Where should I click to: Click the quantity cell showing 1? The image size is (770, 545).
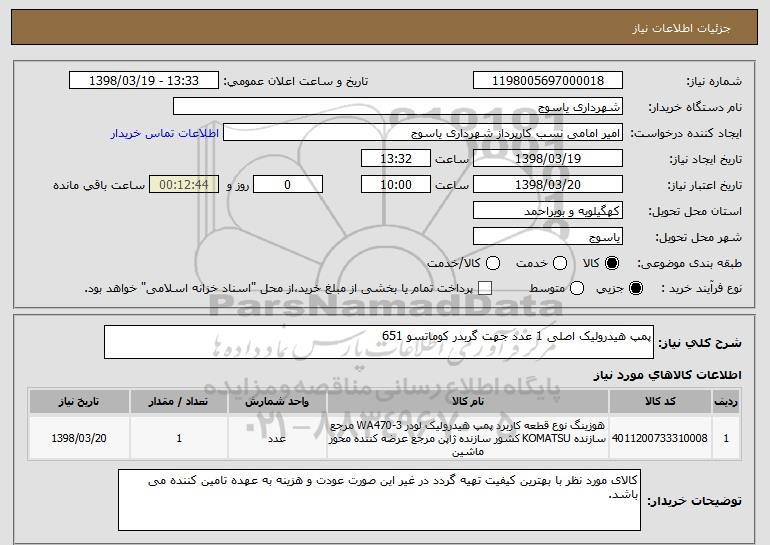click(x=179, y=438)
